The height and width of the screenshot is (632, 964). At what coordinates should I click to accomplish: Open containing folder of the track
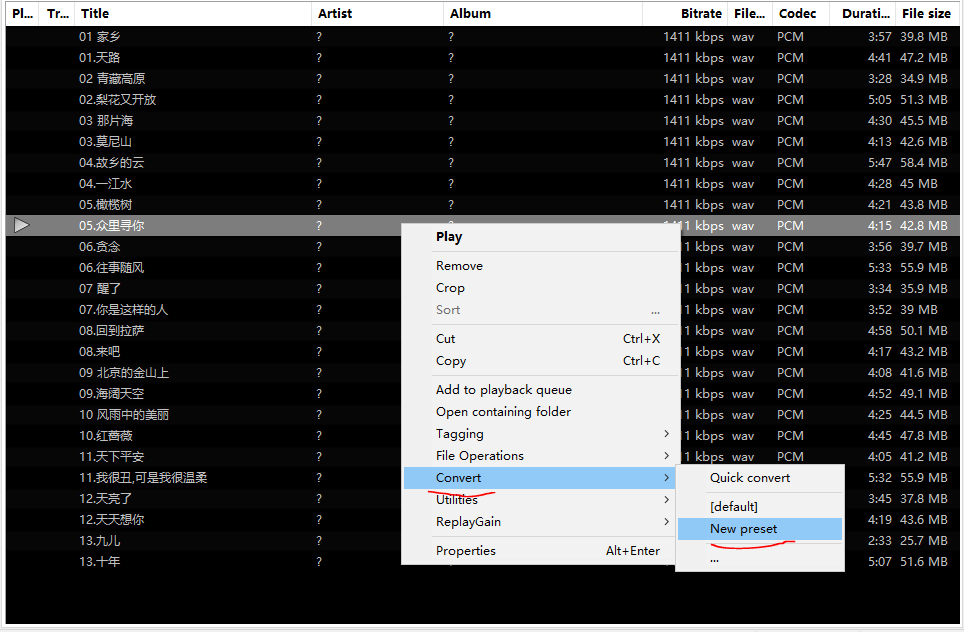[503, 412]
